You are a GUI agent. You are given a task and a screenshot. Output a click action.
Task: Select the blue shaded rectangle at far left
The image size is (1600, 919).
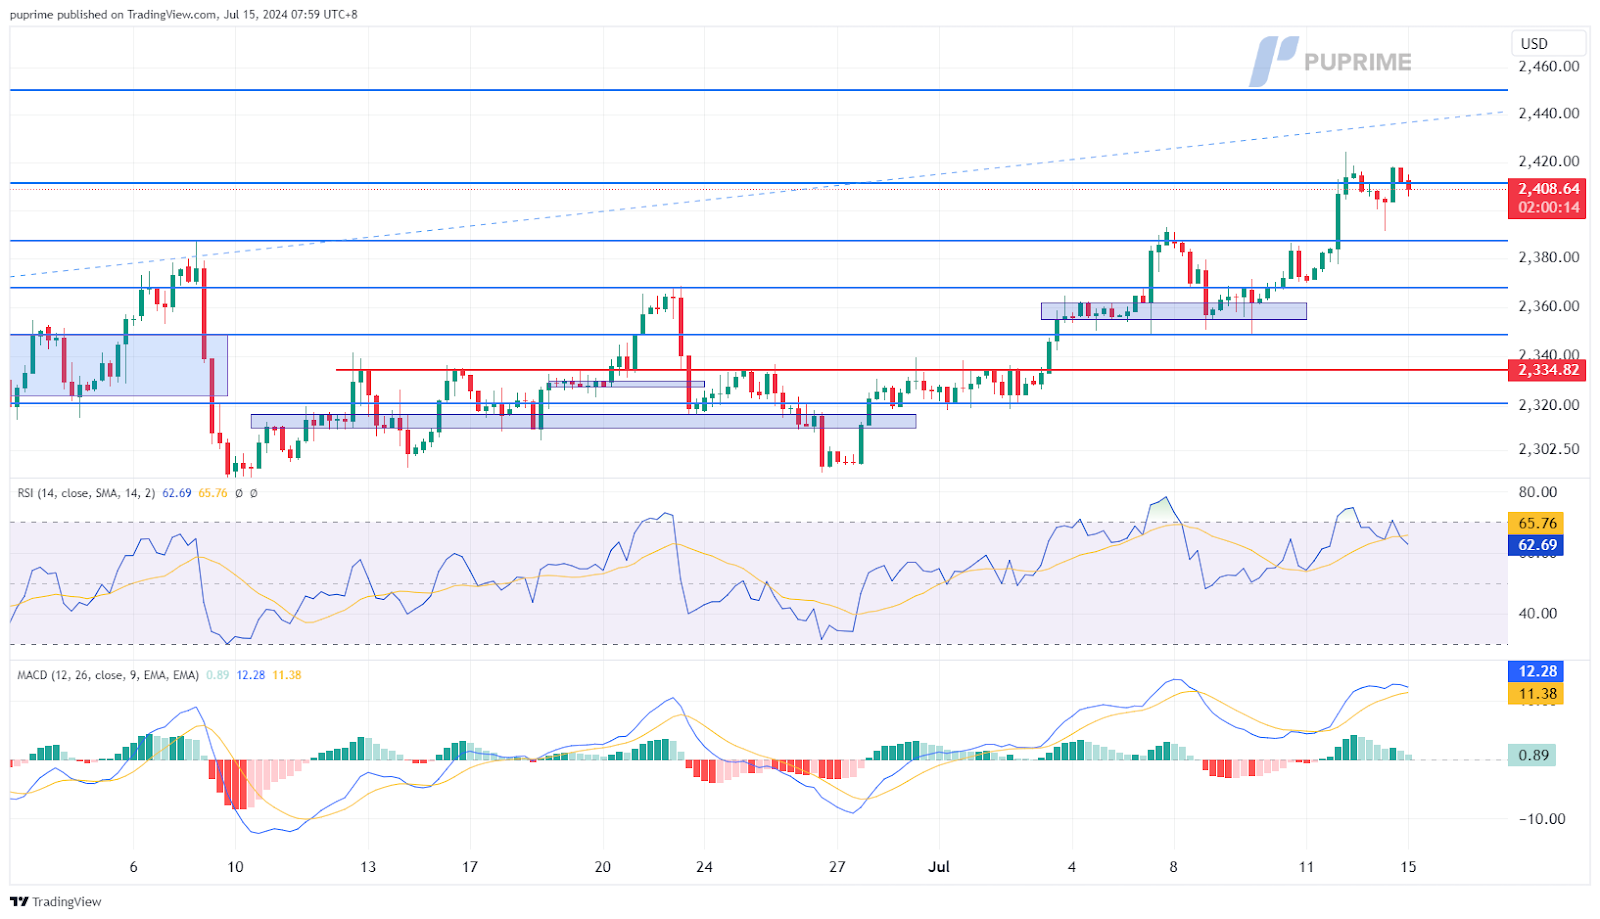point(119,365)
